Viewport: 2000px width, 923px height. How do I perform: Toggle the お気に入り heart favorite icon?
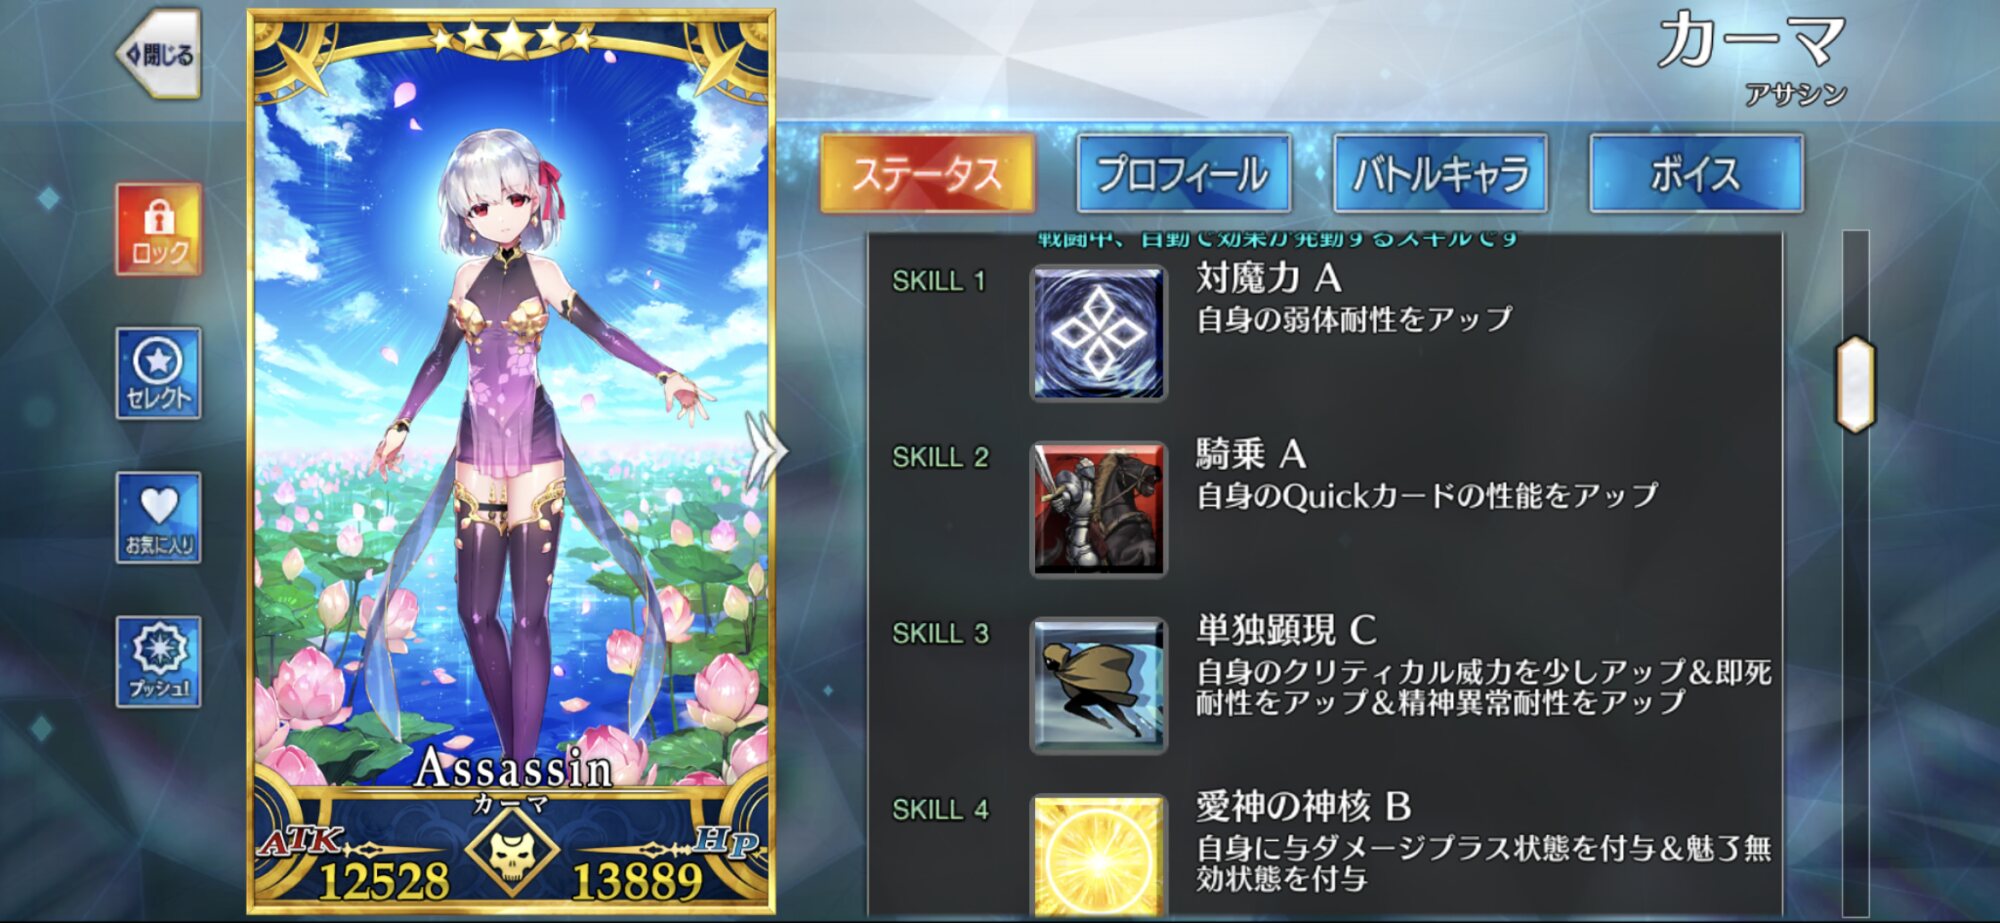coord(159,518)
